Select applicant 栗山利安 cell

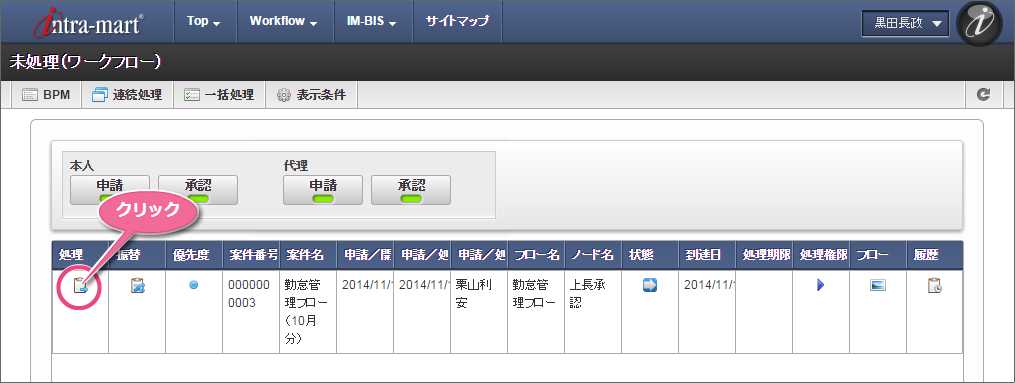click(479, 312)
